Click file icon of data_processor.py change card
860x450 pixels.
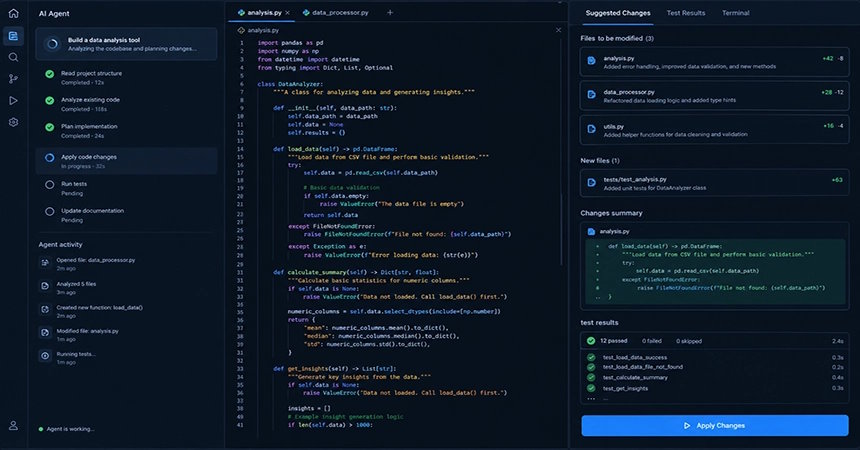click(591, 95)
